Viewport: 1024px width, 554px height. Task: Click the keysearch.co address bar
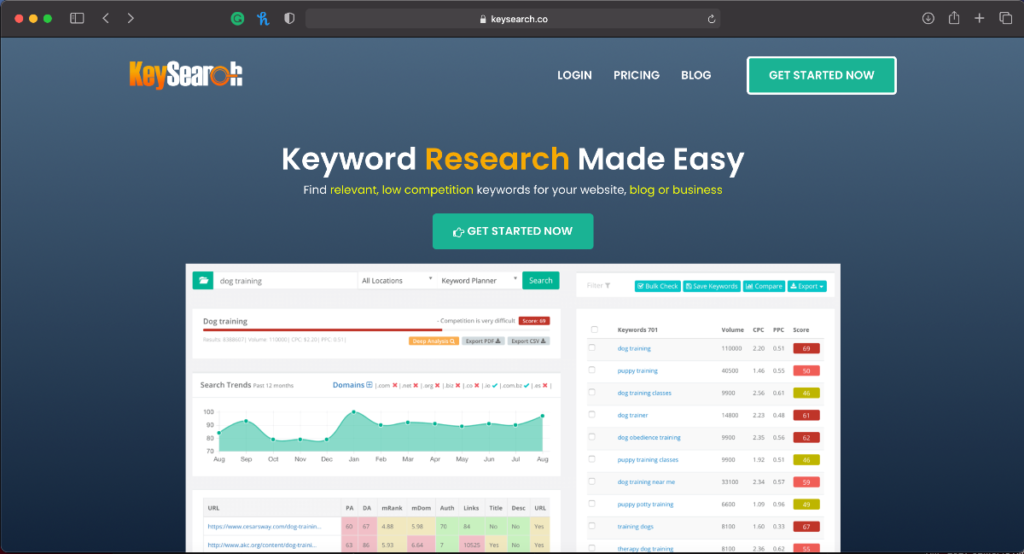[x=513, y=19]
